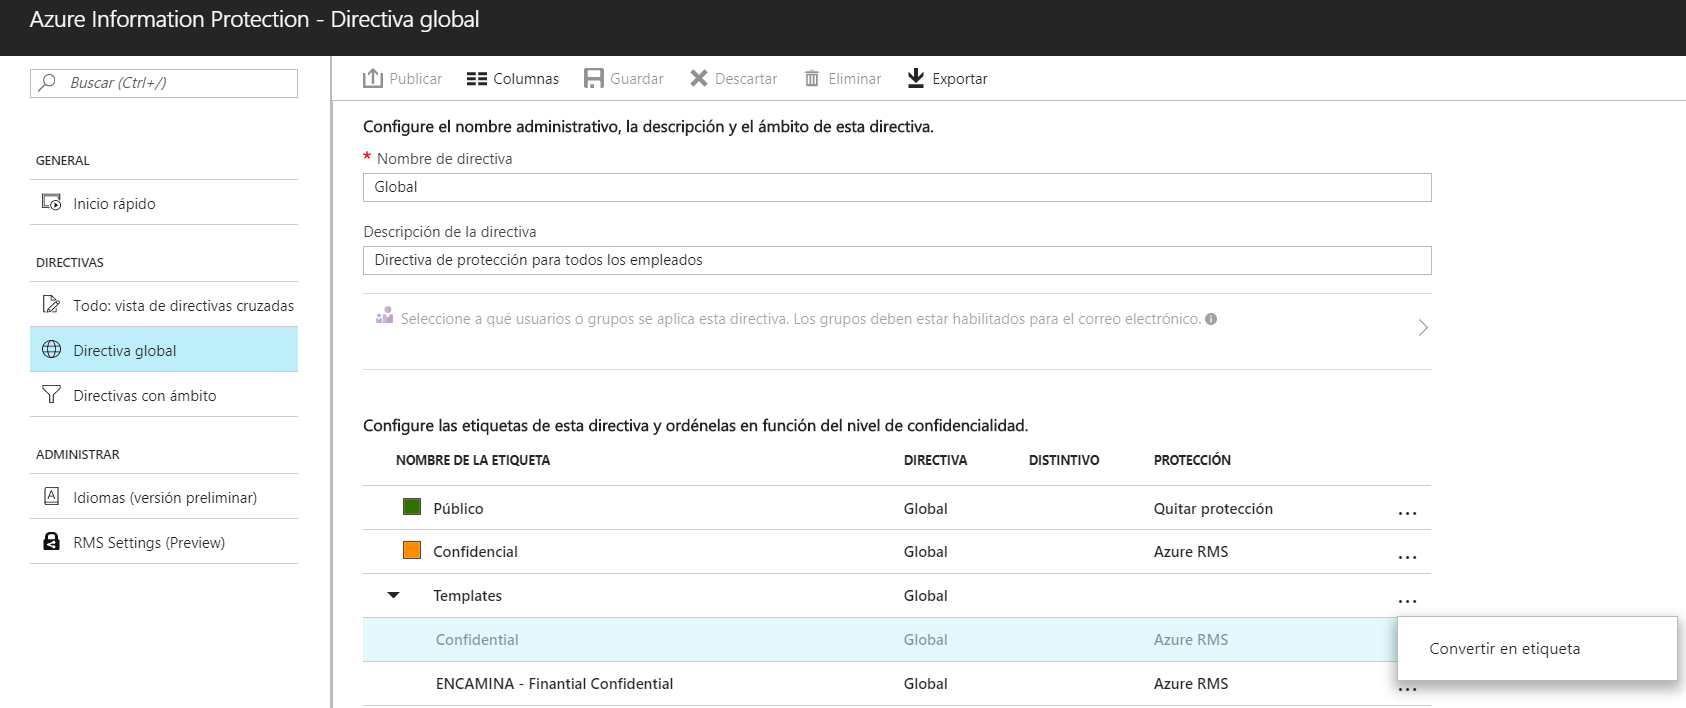Viewport: 1686px width, 708px height.
Task: Click the Eliminar button label
Action: pyautogui.click(x=855, y=79)
